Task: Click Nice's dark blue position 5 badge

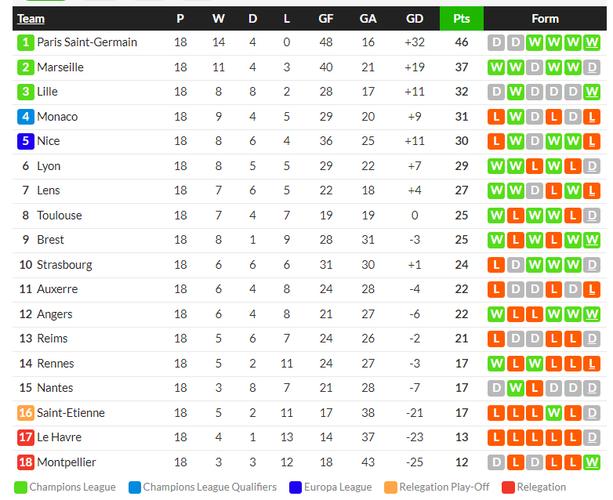Action: pyautogui.click(x=25, y=141)
